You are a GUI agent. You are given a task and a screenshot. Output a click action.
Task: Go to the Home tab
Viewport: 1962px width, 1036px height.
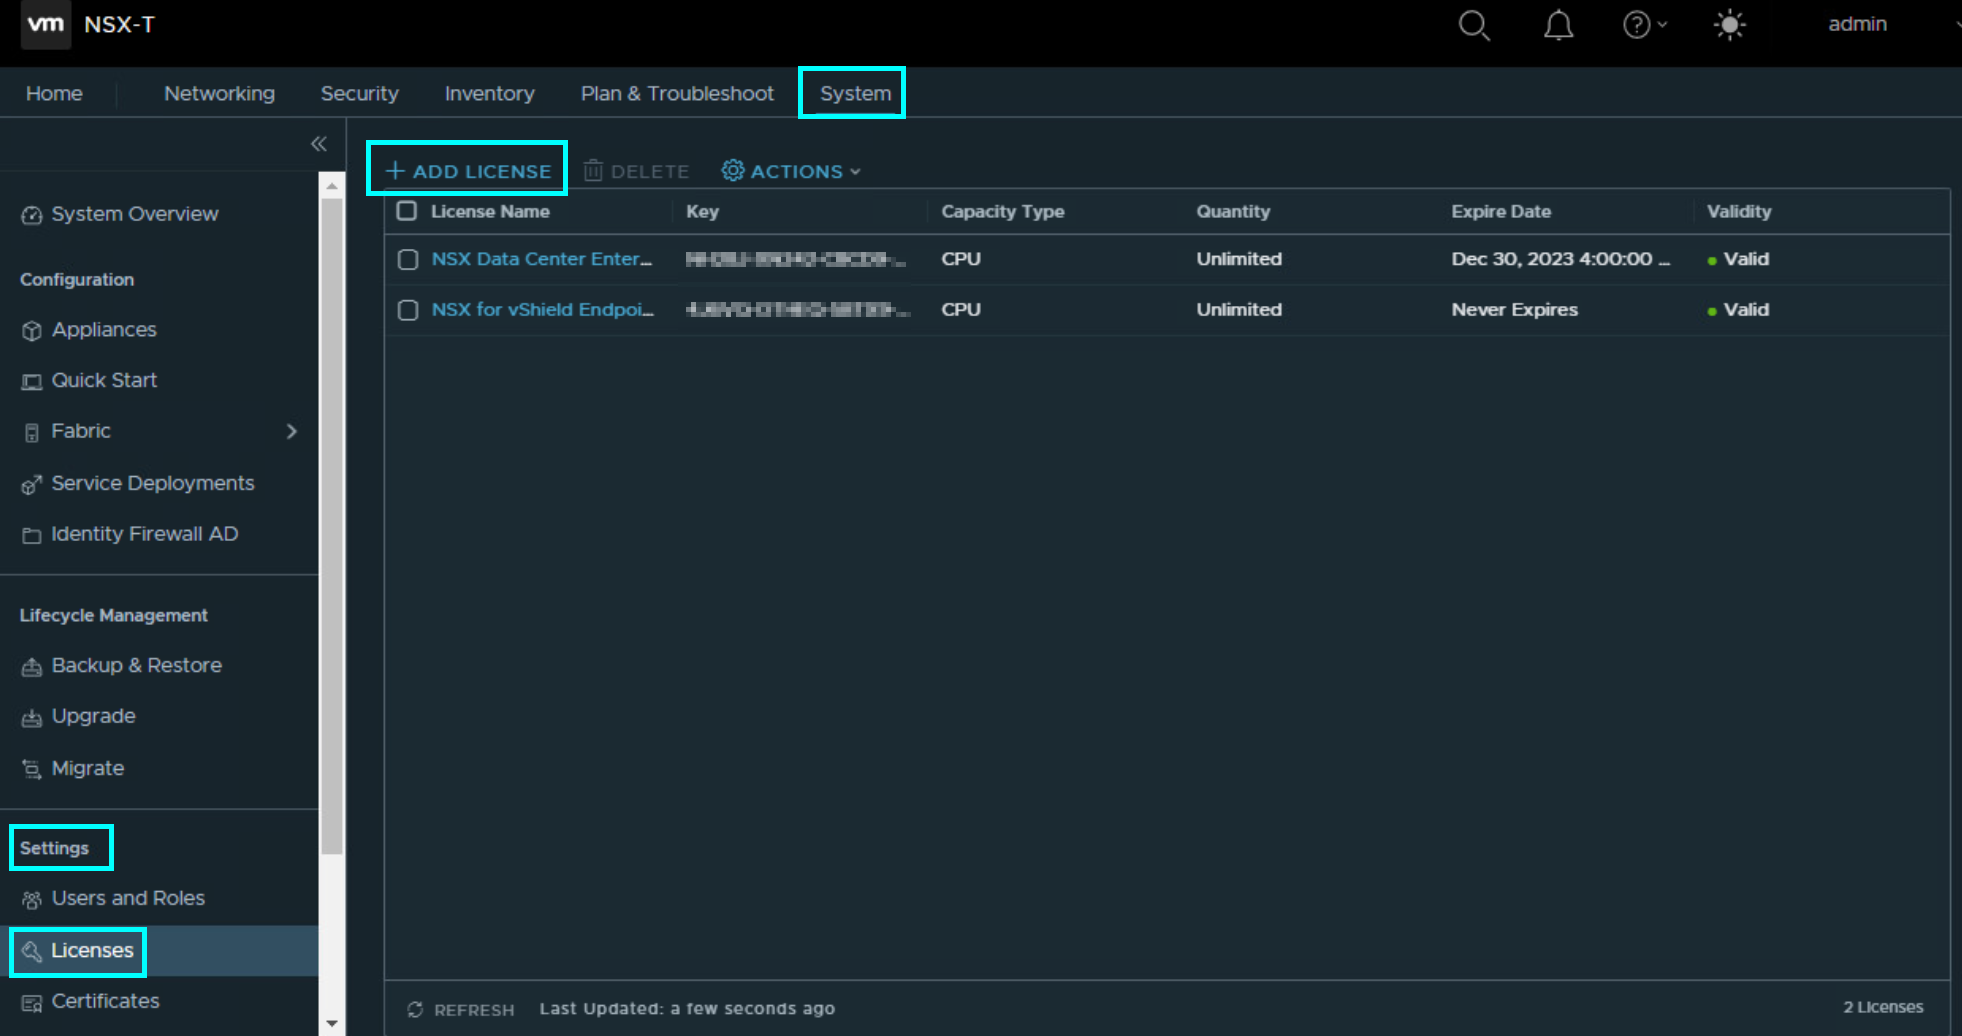54,93
